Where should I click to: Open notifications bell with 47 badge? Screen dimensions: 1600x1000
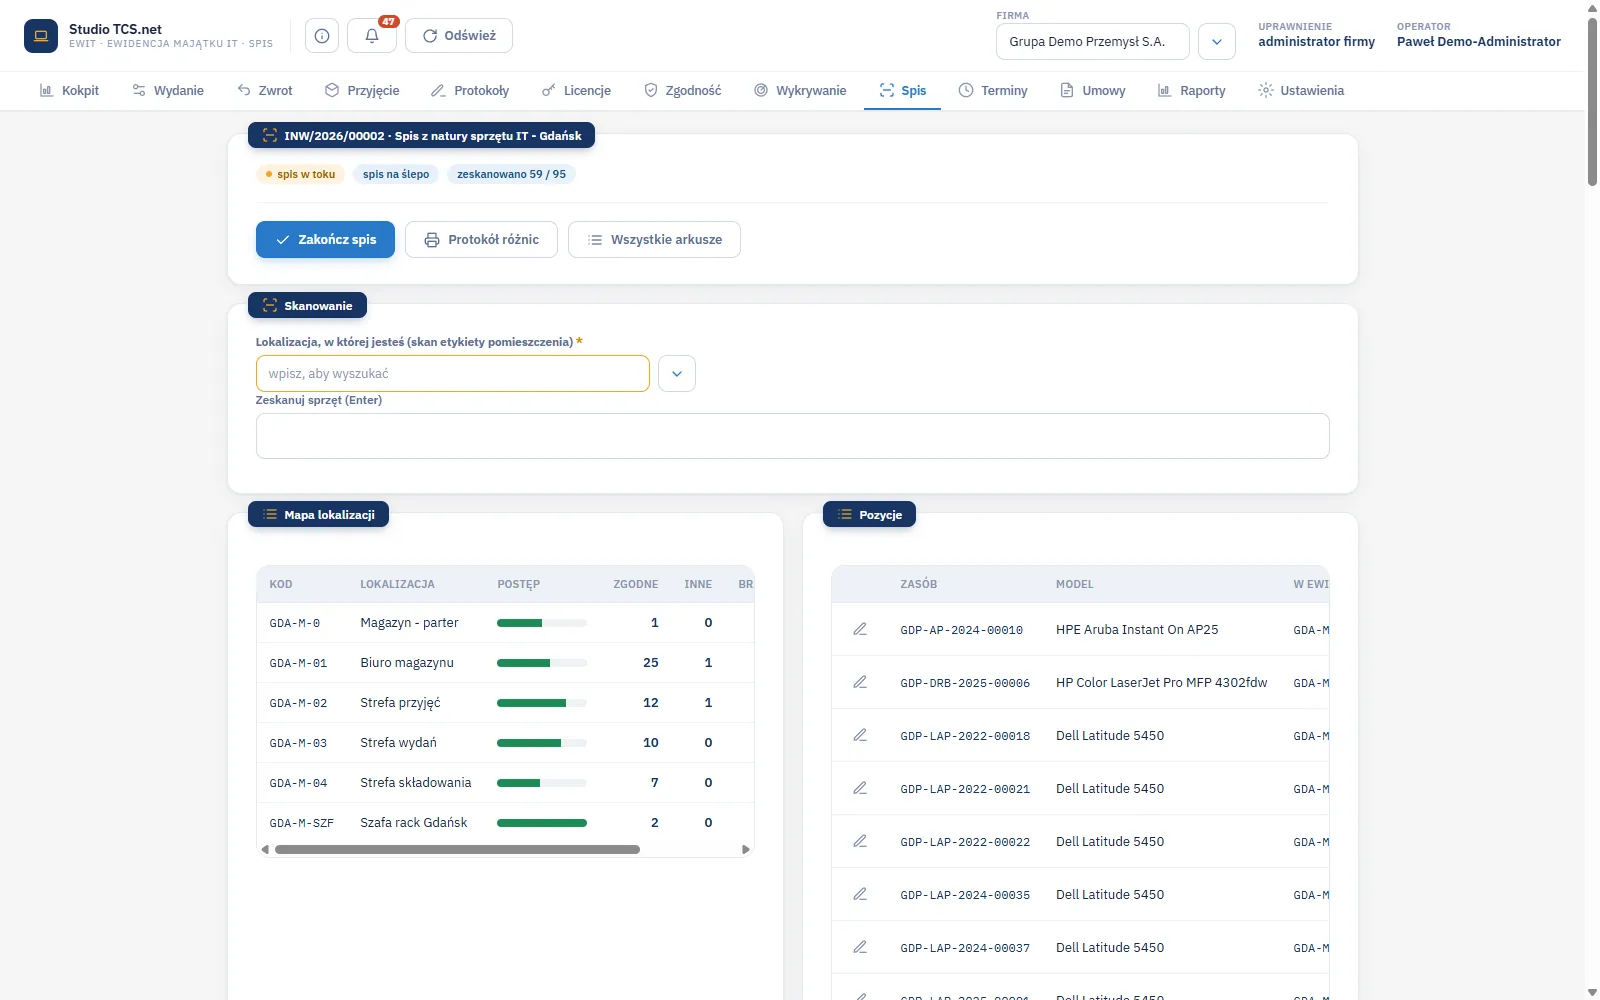click(372, 36)
